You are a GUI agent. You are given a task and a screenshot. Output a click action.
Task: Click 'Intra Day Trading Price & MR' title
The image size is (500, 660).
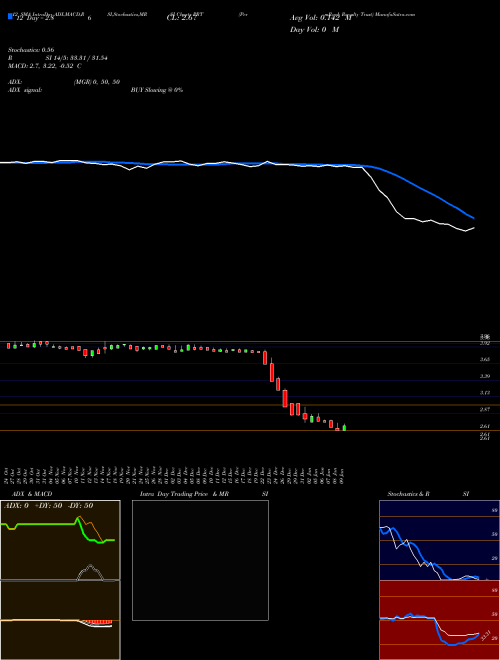(184, 494)
